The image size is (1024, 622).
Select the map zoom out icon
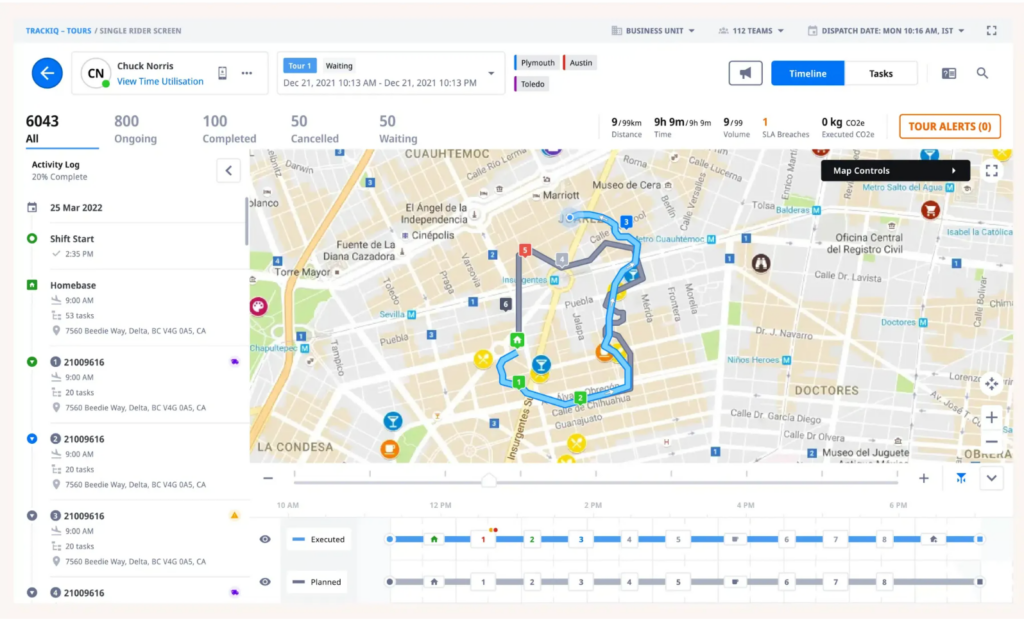(x=991, y=441)
